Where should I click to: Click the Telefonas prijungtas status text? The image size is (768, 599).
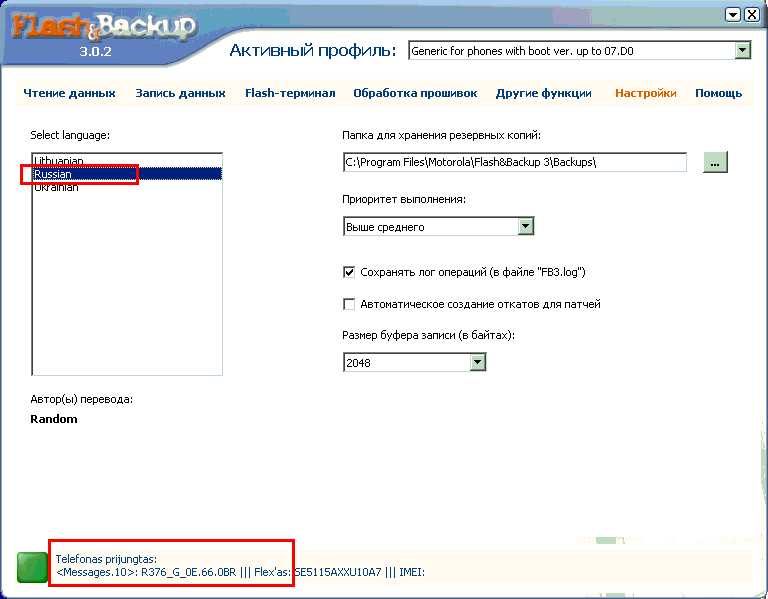pos(106,559)
